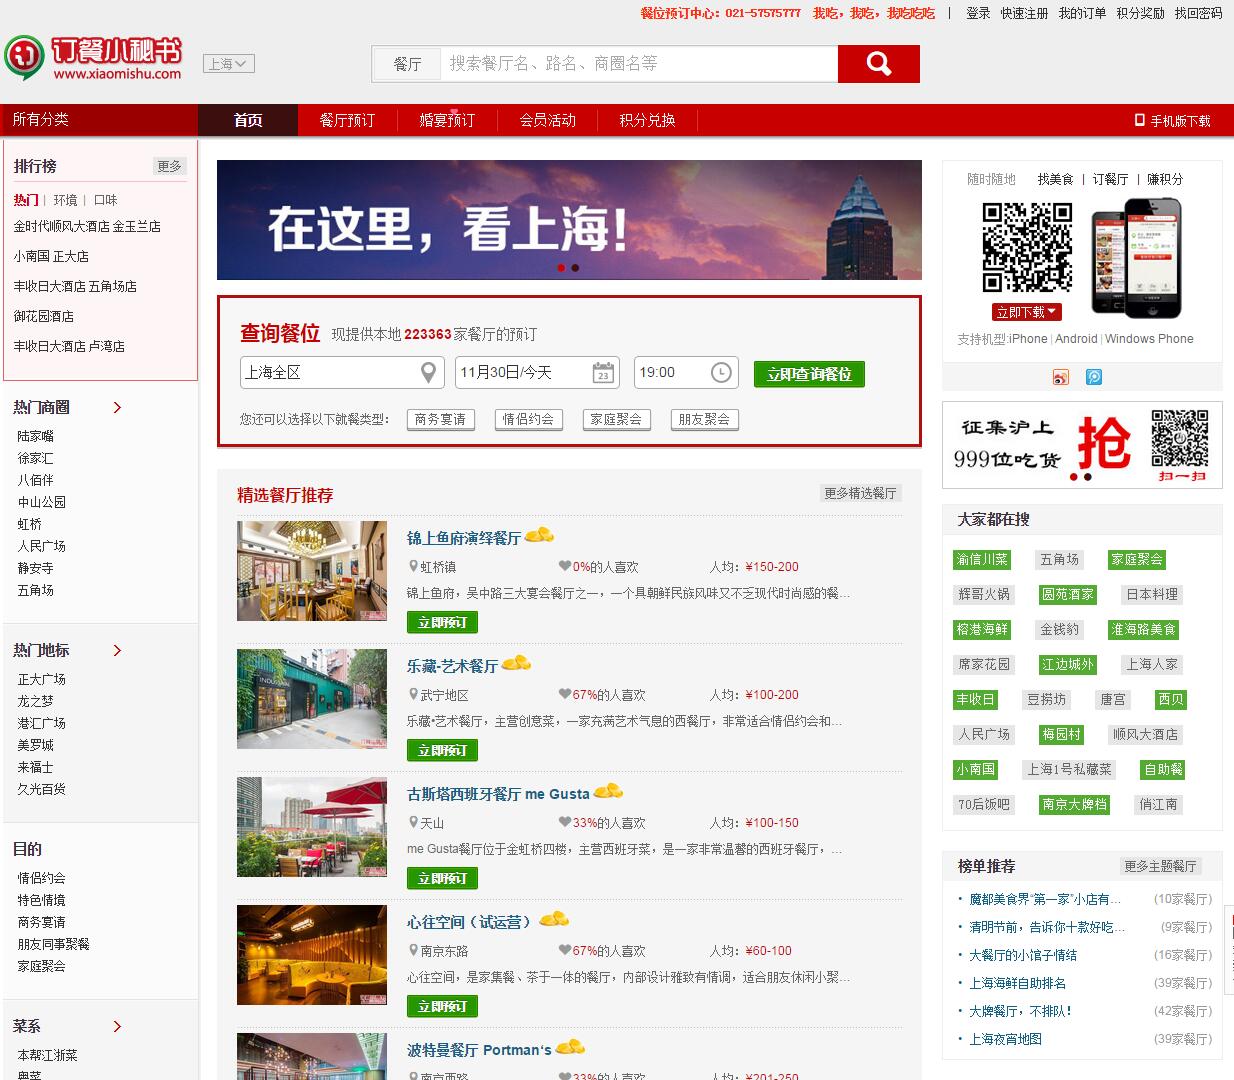Click the 立即下载 dropdown button
1234x1080 pixels.
coord(1026,312)
